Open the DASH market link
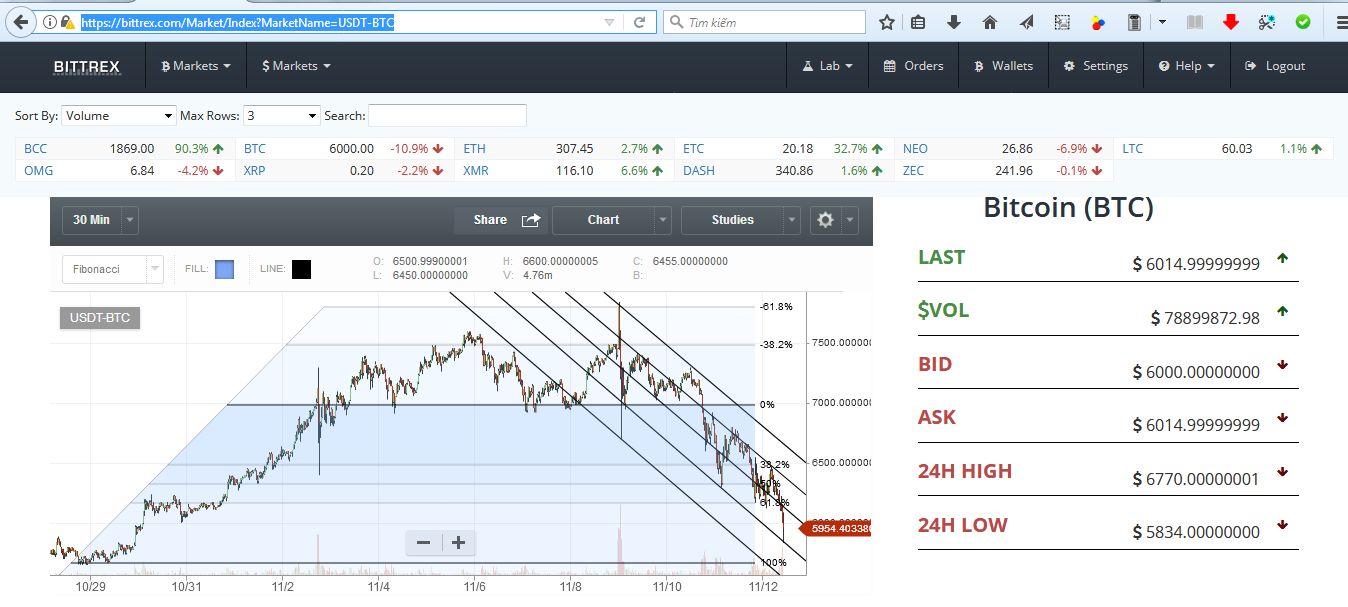Image resolution: width=1348 pixels, height=607 pixels. (x=699, y=171)
